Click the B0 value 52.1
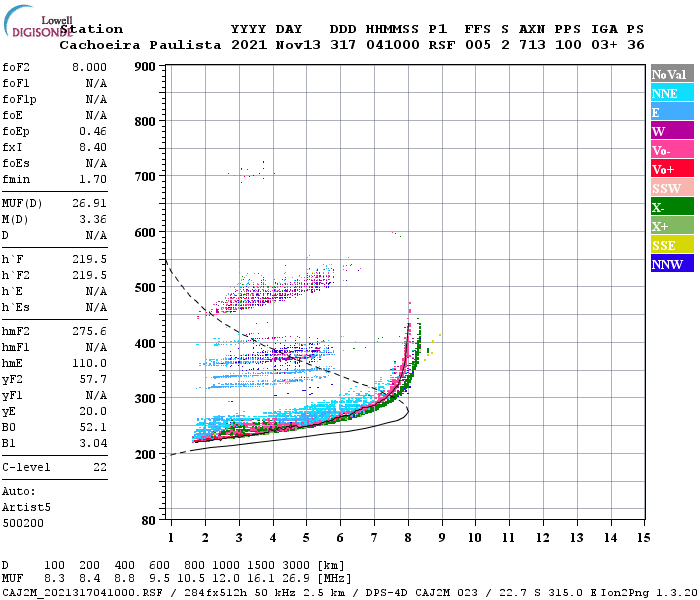 pos(93,428)
